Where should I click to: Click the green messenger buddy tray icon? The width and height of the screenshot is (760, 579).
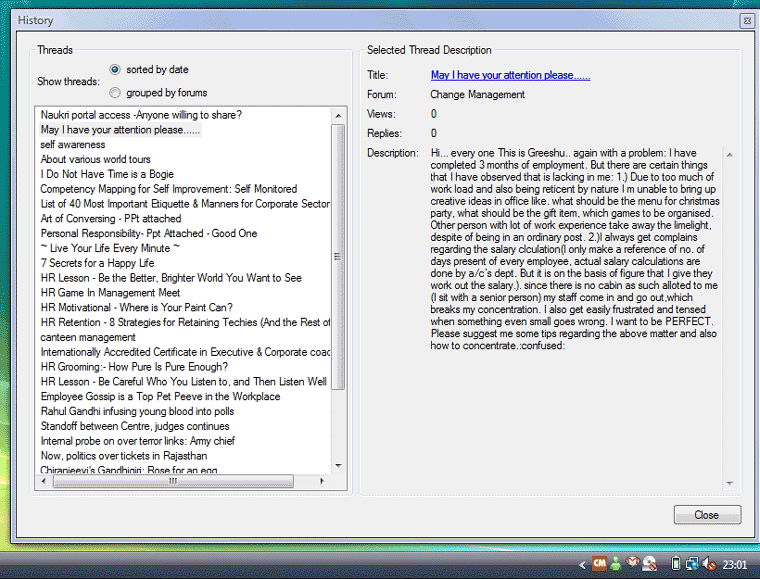(616, 563)
